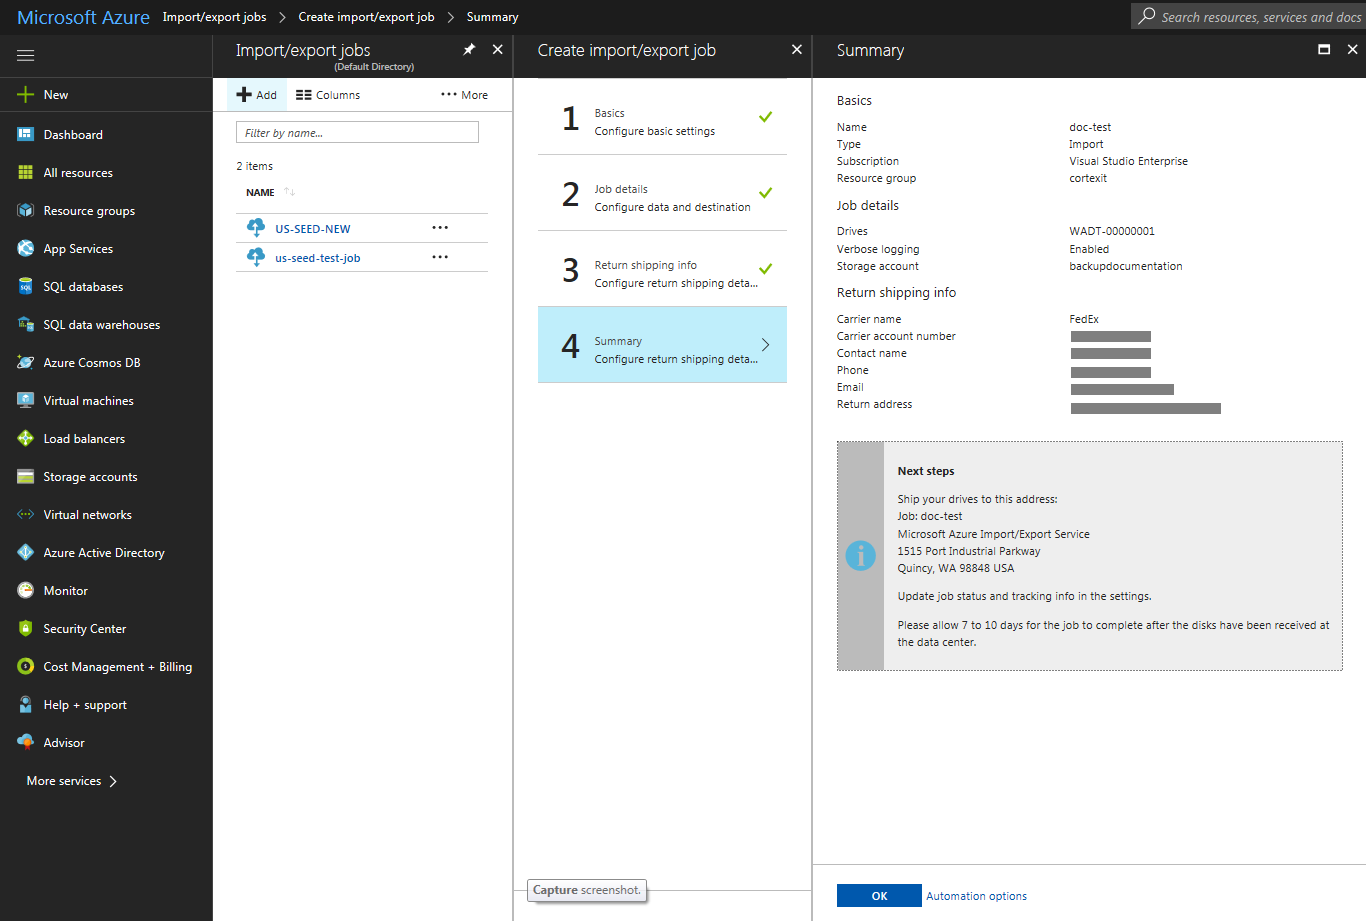Click the Advisor cloud icon

[26, 742]
